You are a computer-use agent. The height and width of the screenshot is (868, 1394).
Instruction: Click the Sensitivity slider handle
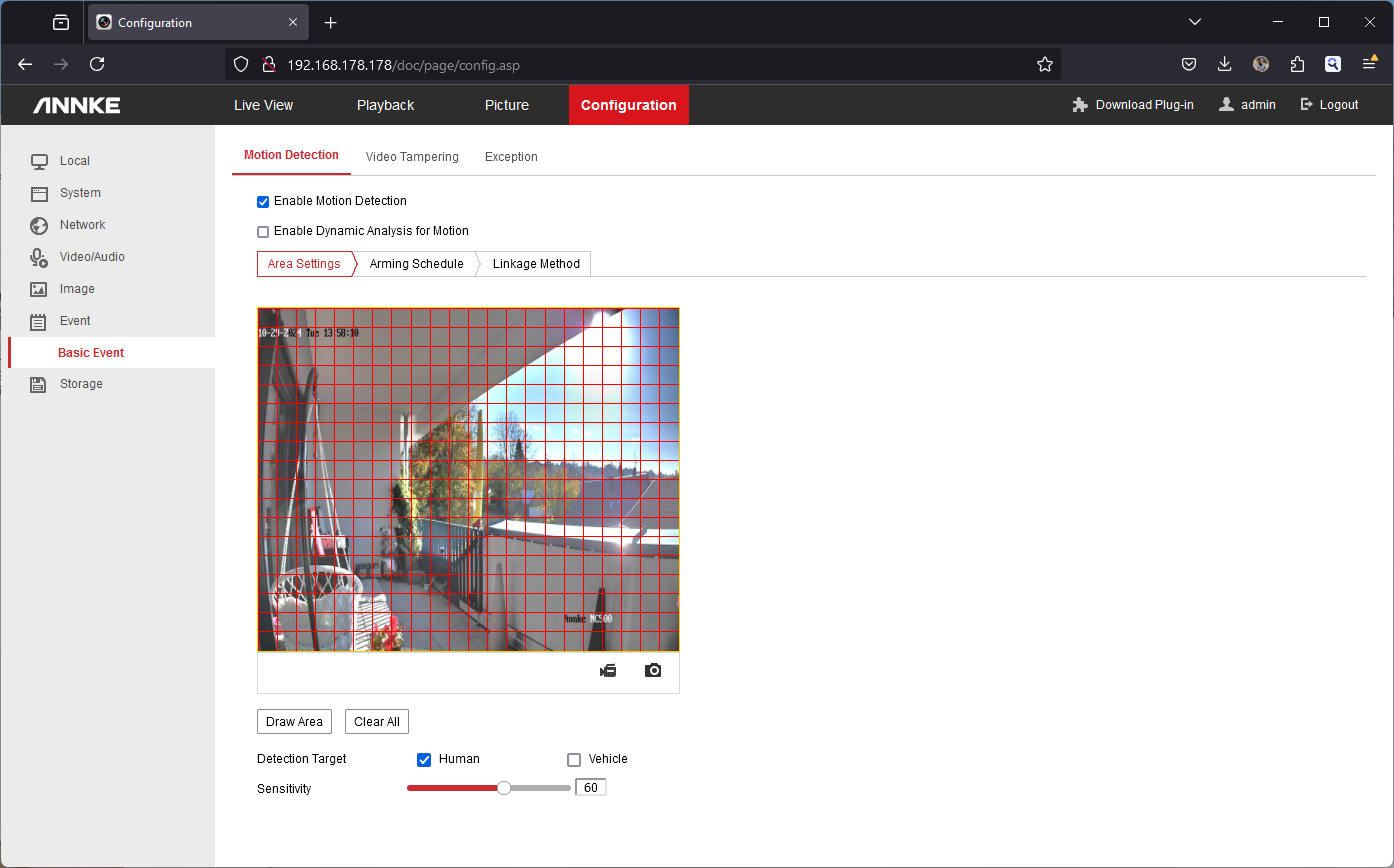(x=504, y=788)
